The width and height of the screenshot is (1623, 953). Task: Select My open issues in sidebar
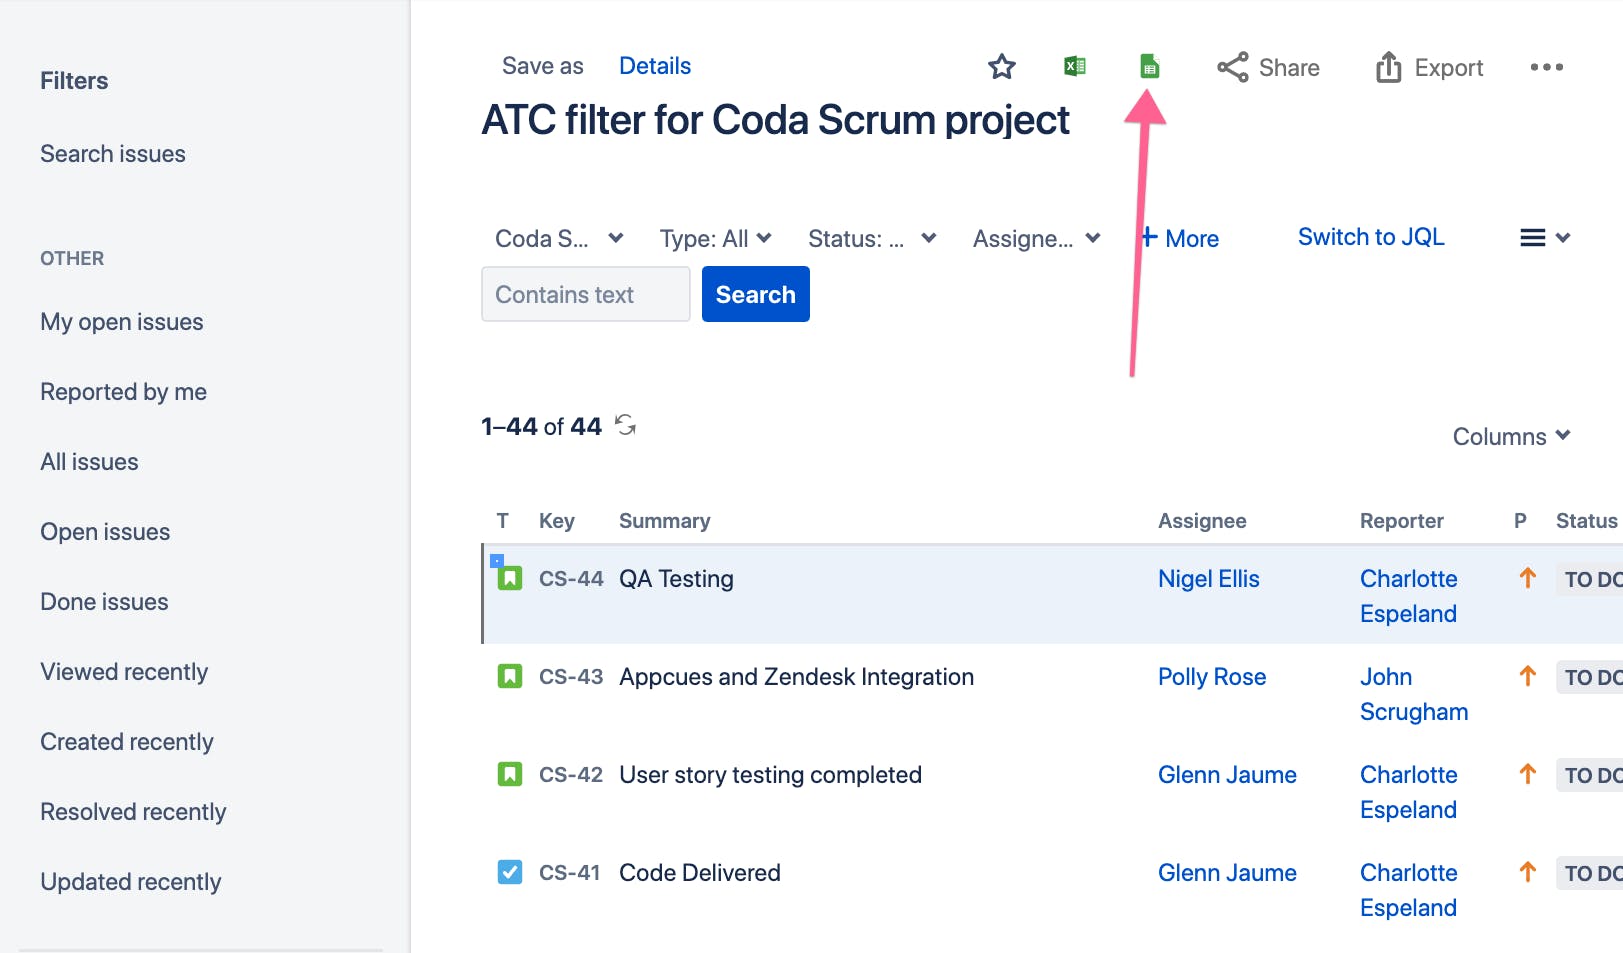(x=121, y=321)
